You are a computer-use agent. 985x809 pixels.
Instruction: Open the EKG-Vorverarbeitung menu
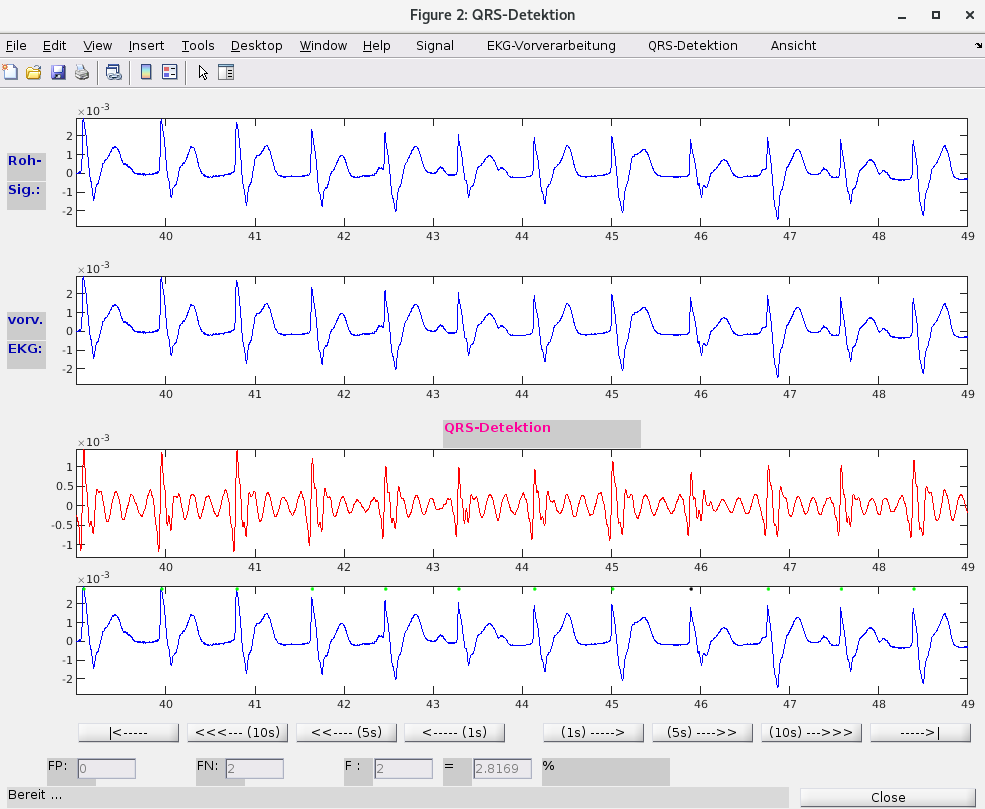551,45
